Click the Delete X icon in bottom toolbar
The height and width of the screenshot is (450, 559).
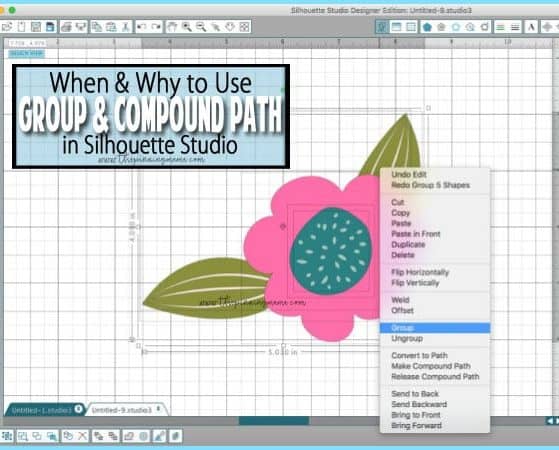pyautogui.click(x=82, y=436)
